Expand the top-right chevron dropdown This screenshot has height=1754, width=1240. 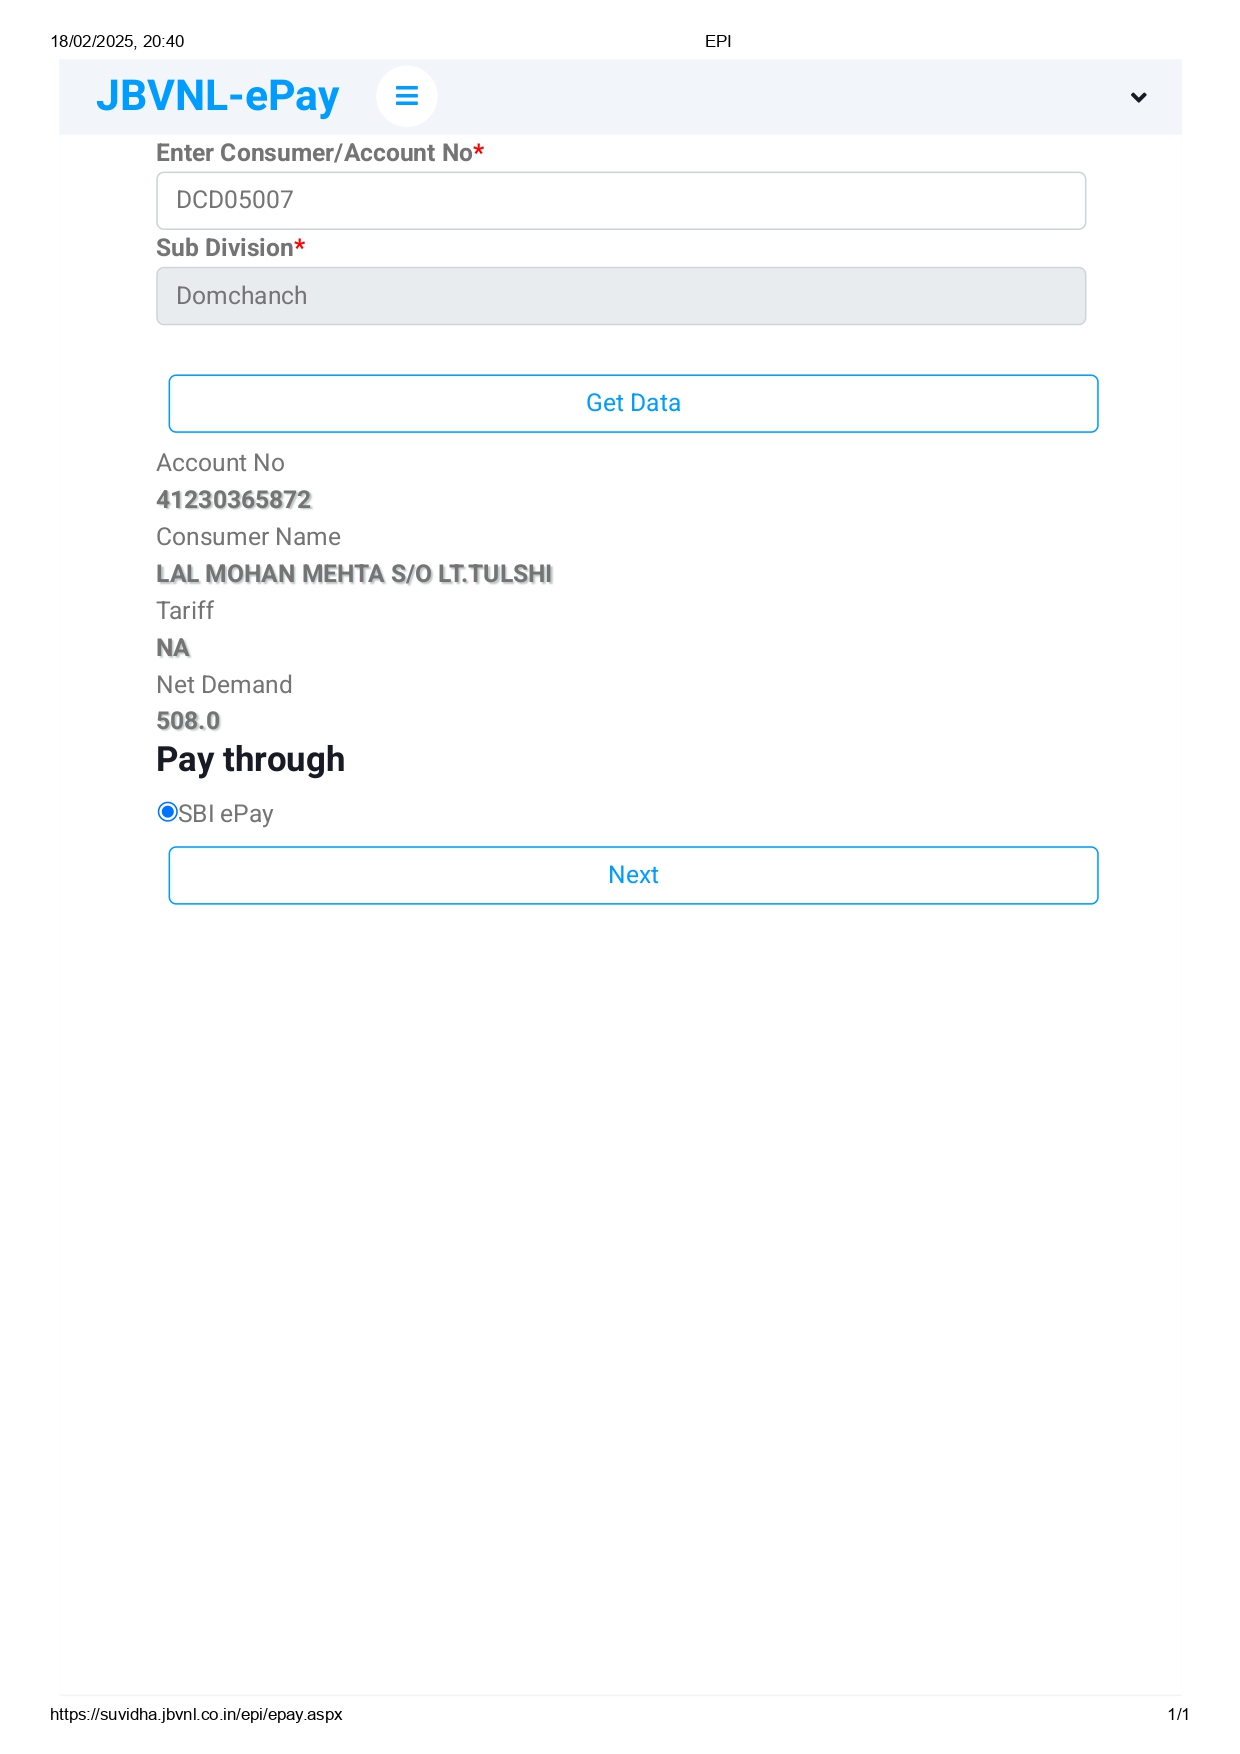(x=1138, y=97)
